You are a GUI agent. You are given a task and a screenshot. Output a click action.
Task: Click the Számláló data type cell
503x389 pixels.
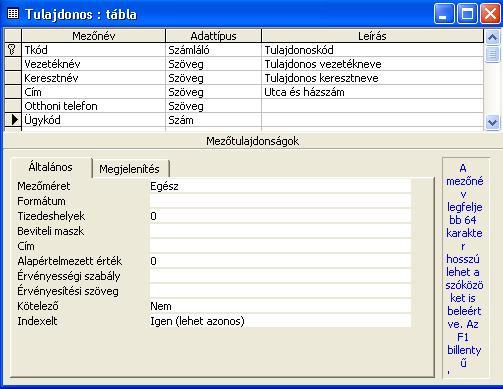(213, 50)
